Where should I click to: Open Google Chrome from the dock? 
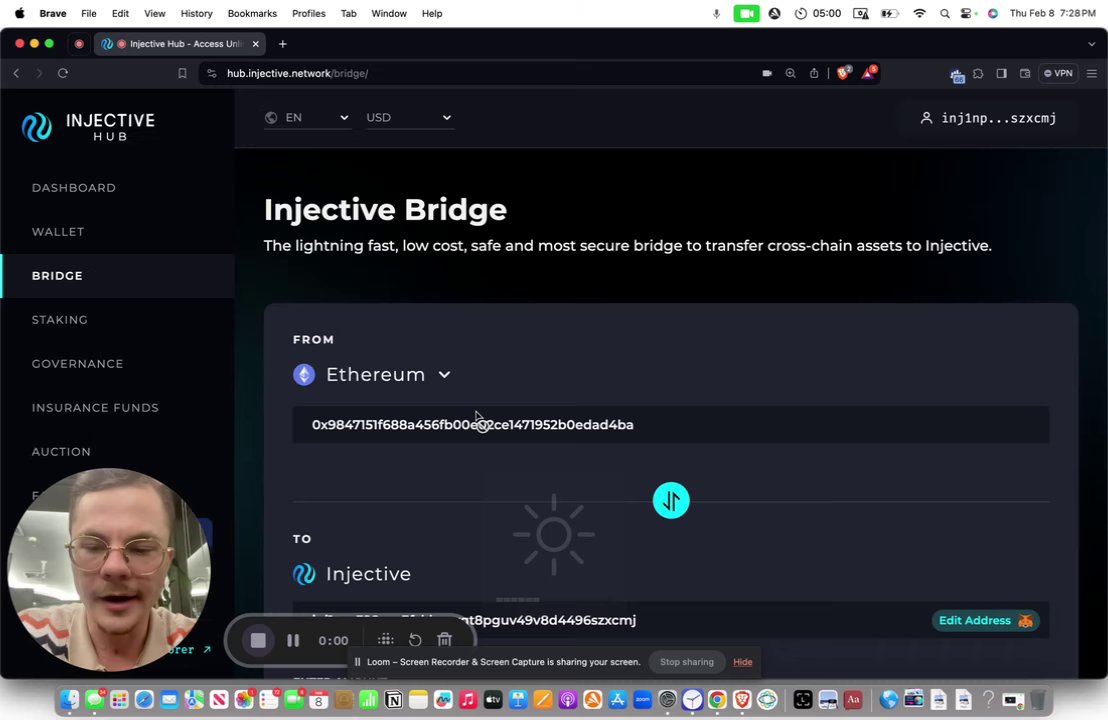[717, 700]
